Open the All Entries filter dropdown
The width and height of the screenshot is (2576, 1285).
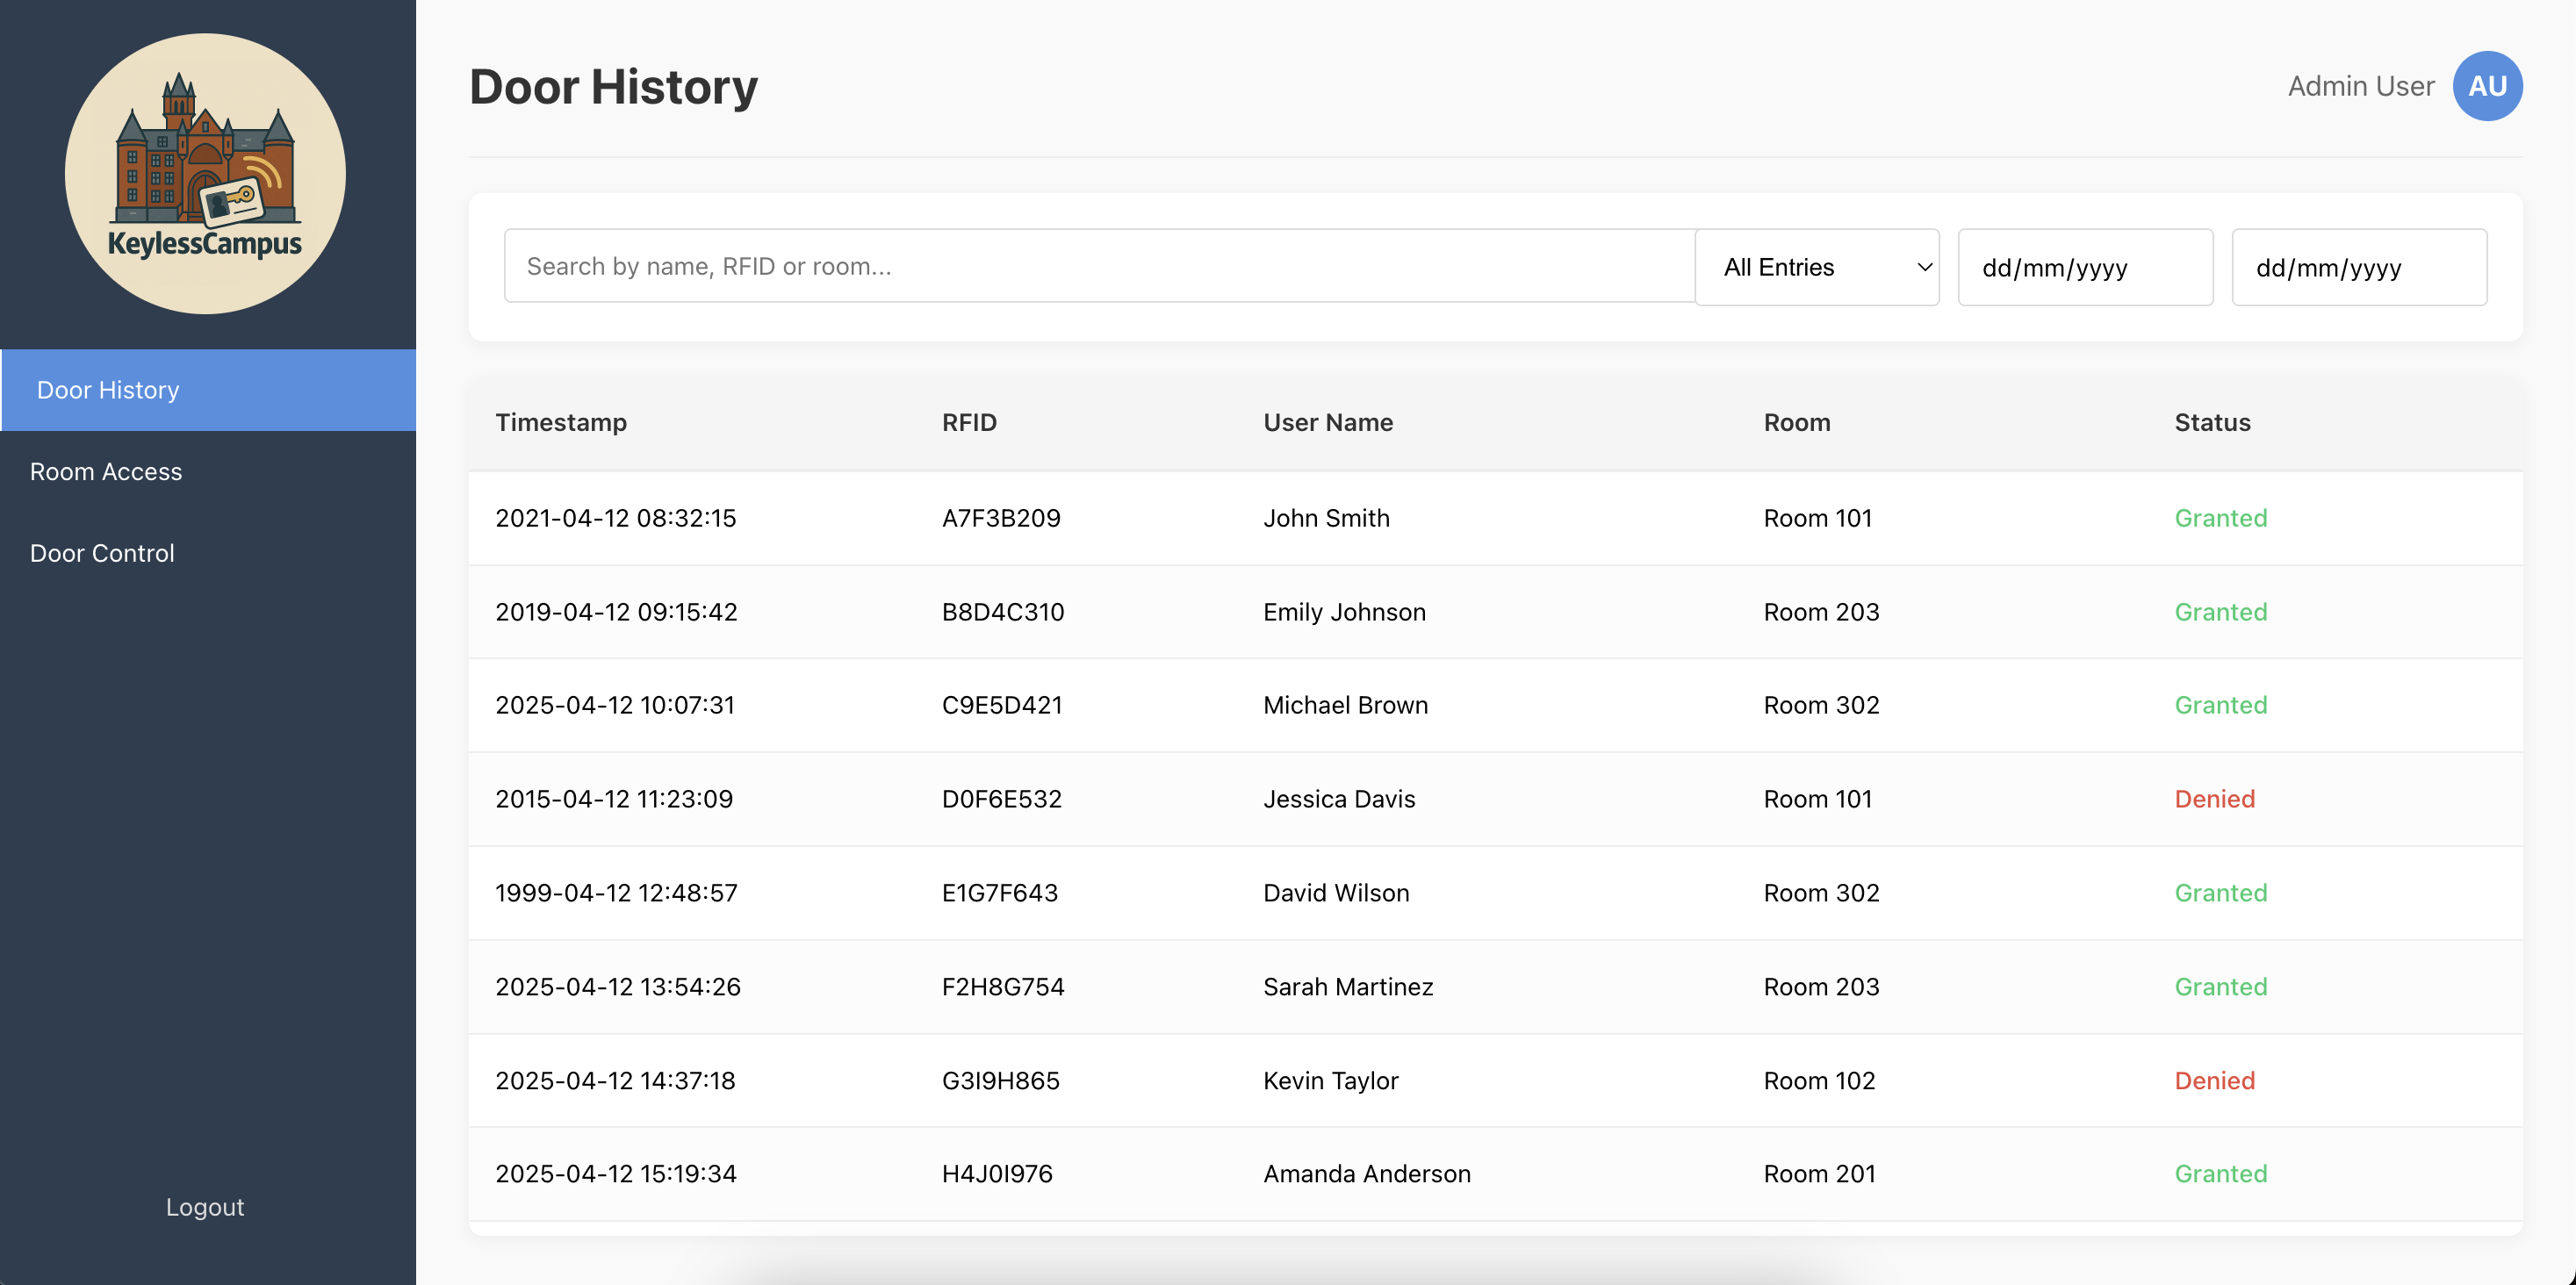[1816, 267]
